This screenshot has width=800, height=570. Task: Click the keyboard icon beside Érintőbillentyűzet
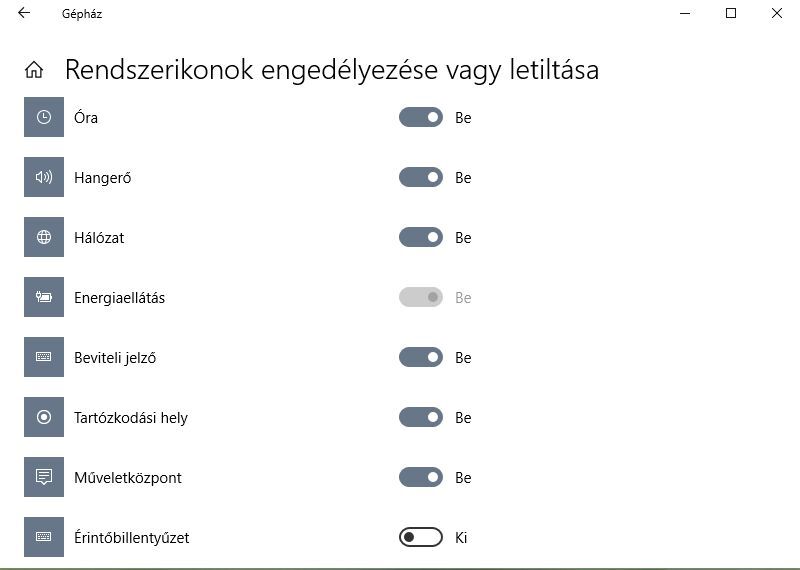44,538
